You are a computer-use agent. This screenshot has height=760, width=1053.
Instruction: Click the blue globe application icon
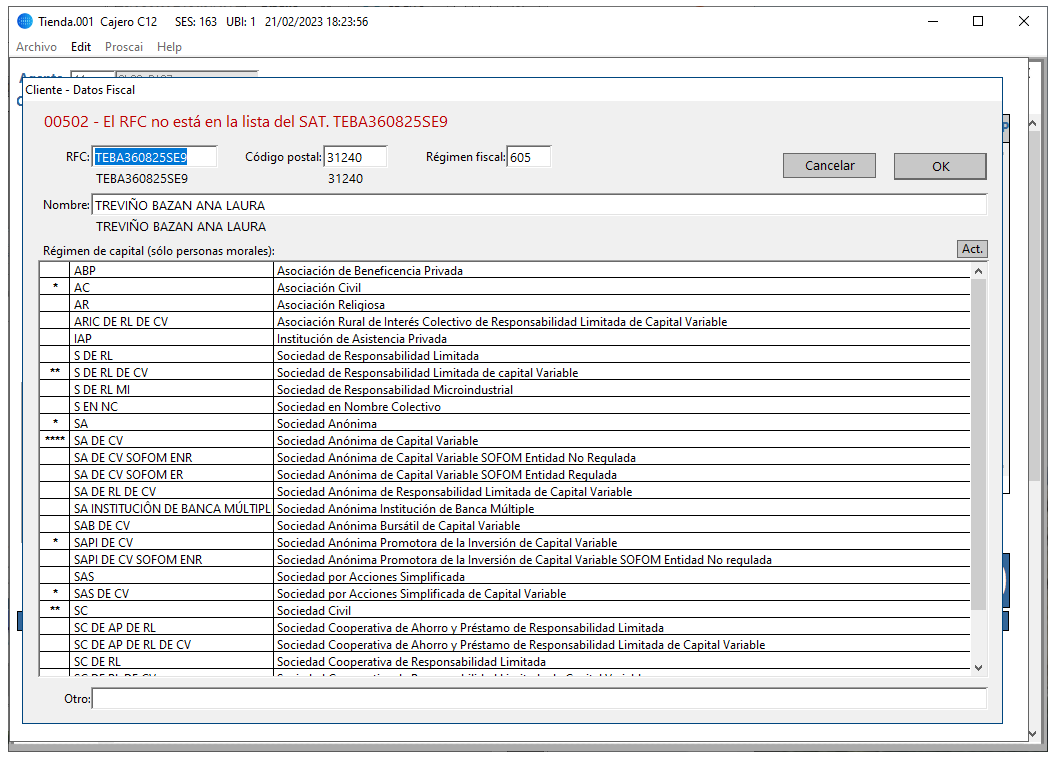25,21
